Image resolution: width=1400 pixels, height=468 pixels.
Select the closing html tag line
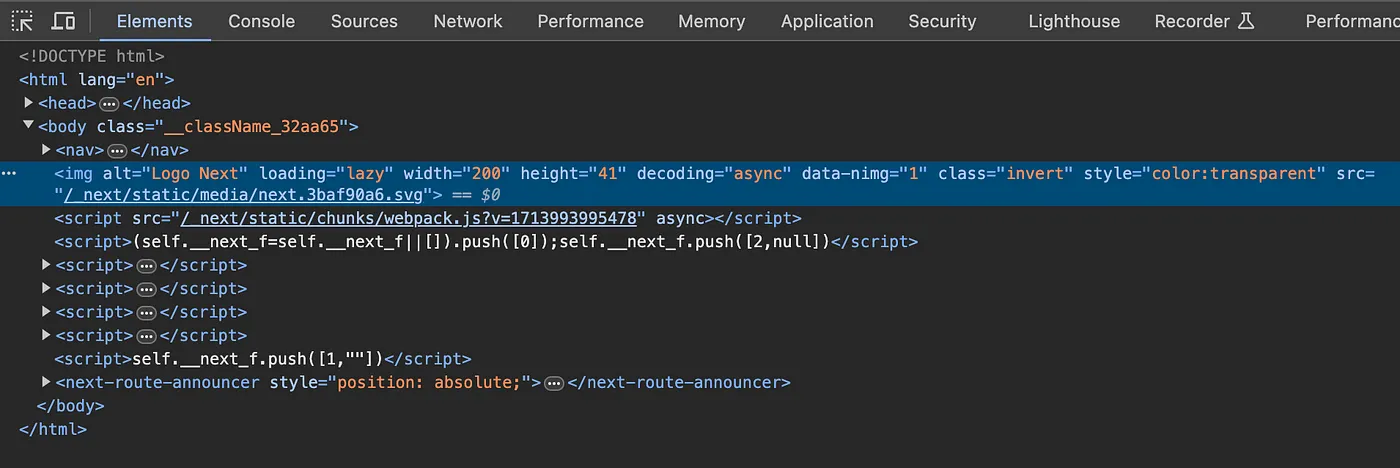(x=53, y=429)
